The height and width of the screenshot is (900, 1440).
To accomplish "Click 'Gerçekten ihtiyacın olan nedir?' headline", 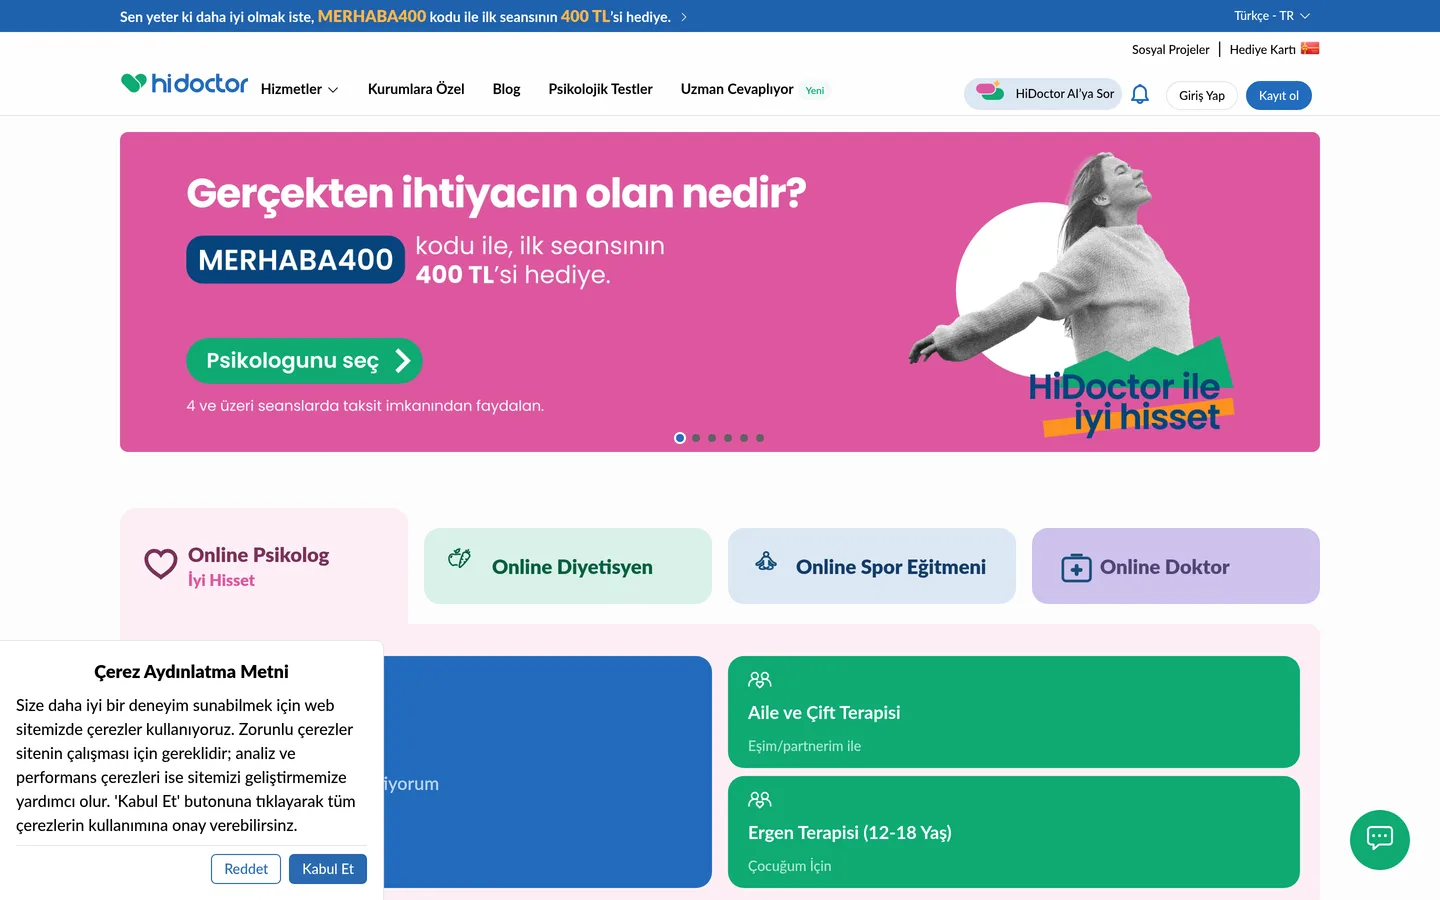I will 496,193.
